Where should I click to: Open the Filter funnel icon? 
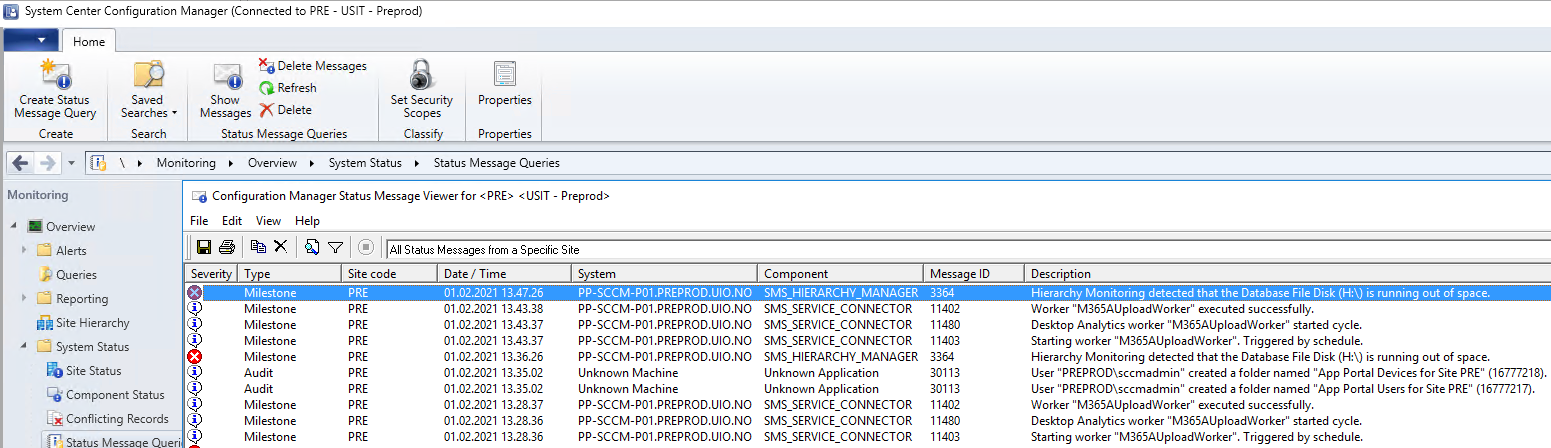pos(336,247)
